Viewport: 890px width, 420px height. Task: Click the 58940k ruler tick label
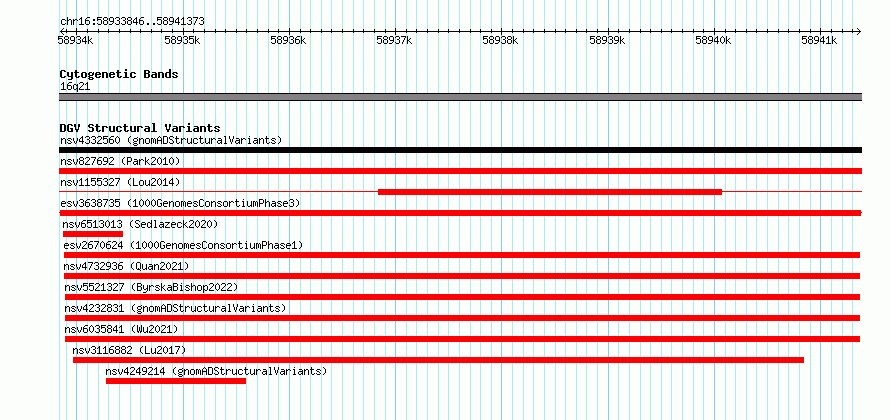point(713,40)
